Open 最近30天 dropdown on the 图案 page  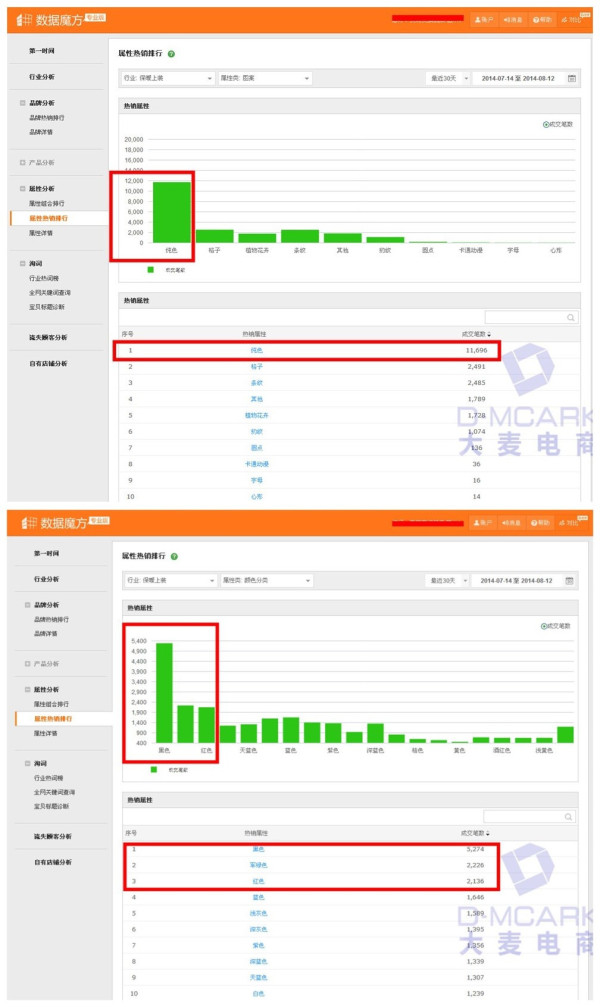click(x=448, y=78)
